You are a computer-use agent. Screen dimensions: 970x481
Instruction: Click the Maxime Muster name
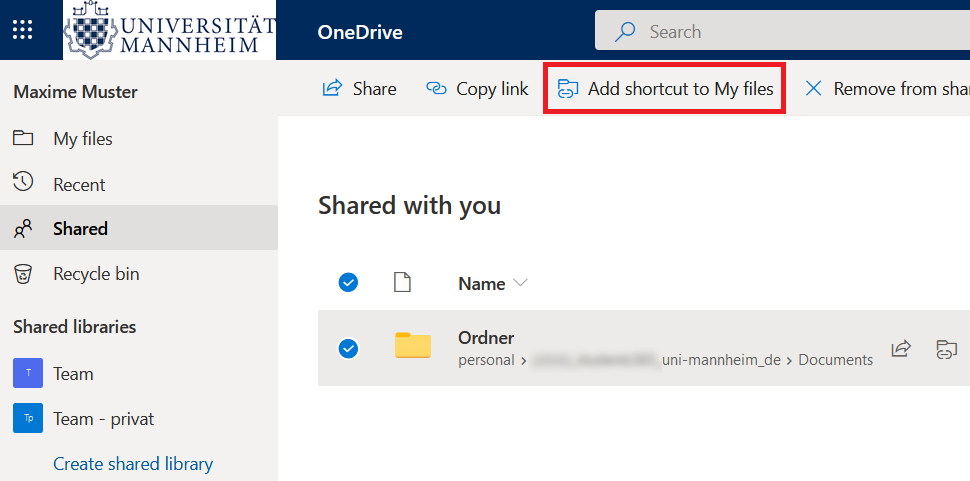[75, 92]
